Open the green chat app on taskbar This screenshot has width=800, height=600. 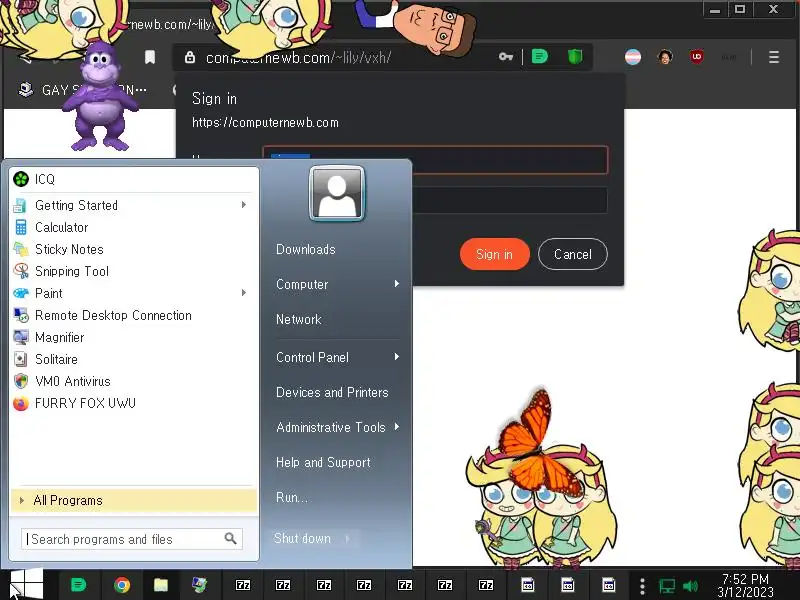pos(78,585)
